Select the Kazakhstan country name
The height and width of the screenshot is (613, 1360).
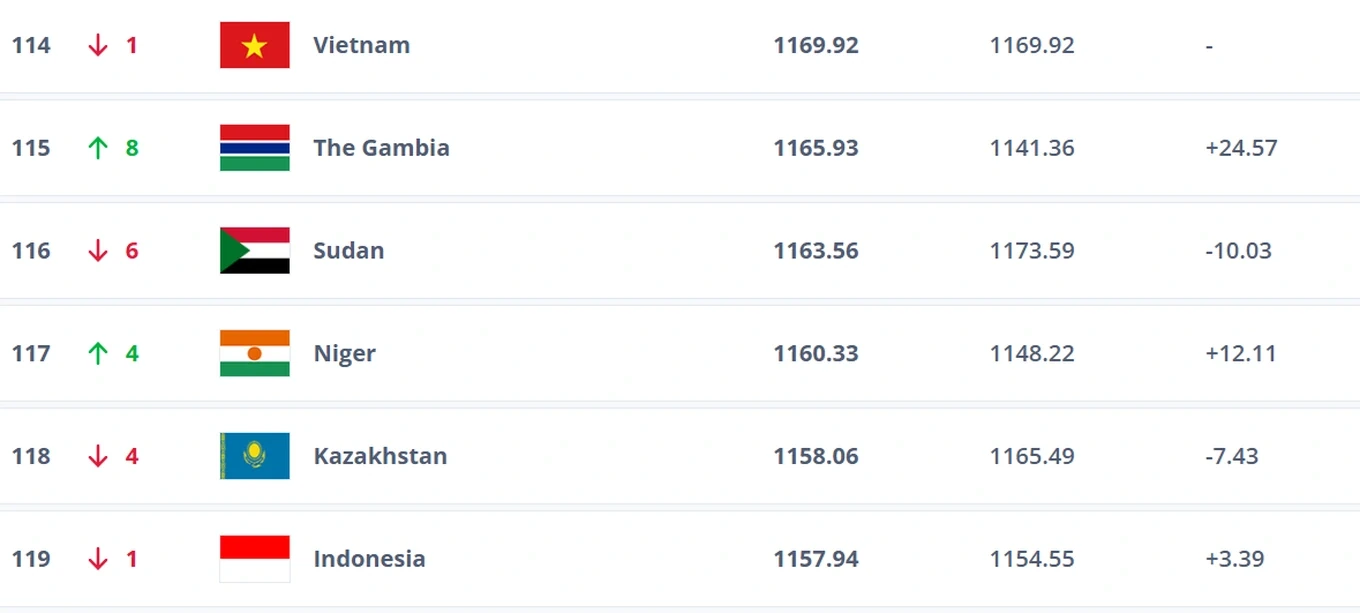click(380, 456)
